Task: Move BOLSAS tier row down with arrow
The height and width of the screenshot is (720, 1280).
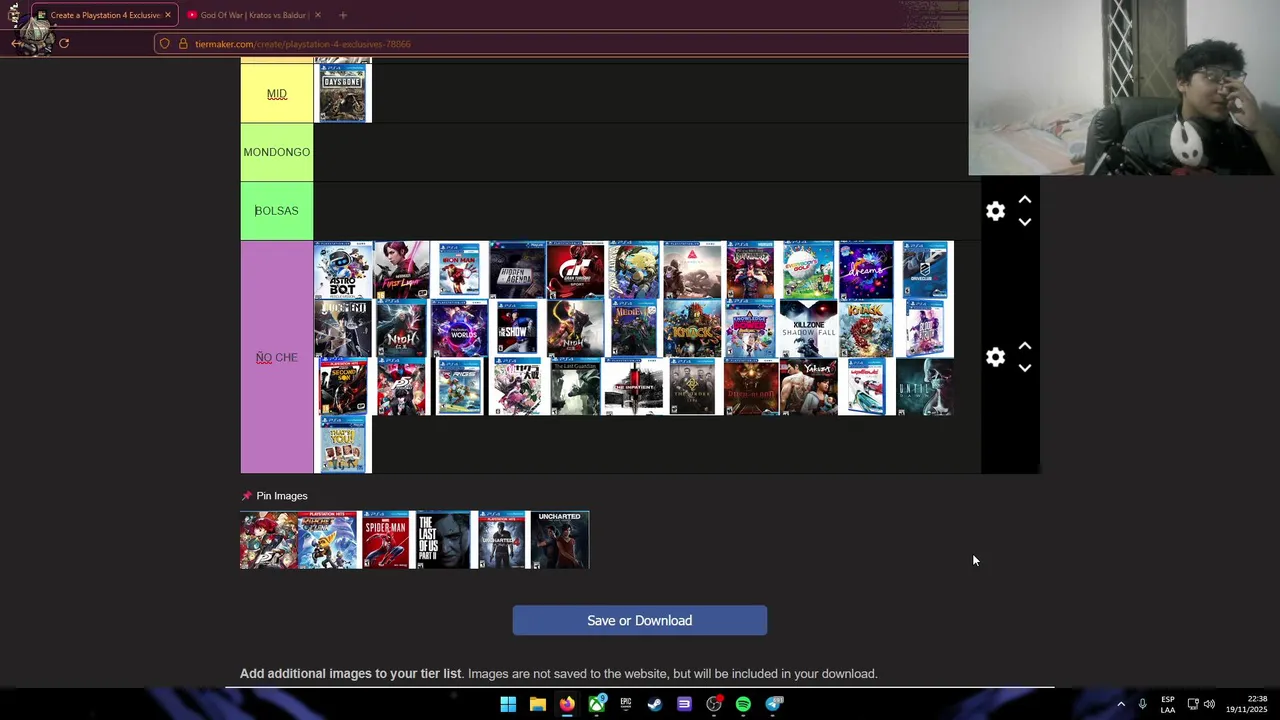Action: pos(1025,222)
